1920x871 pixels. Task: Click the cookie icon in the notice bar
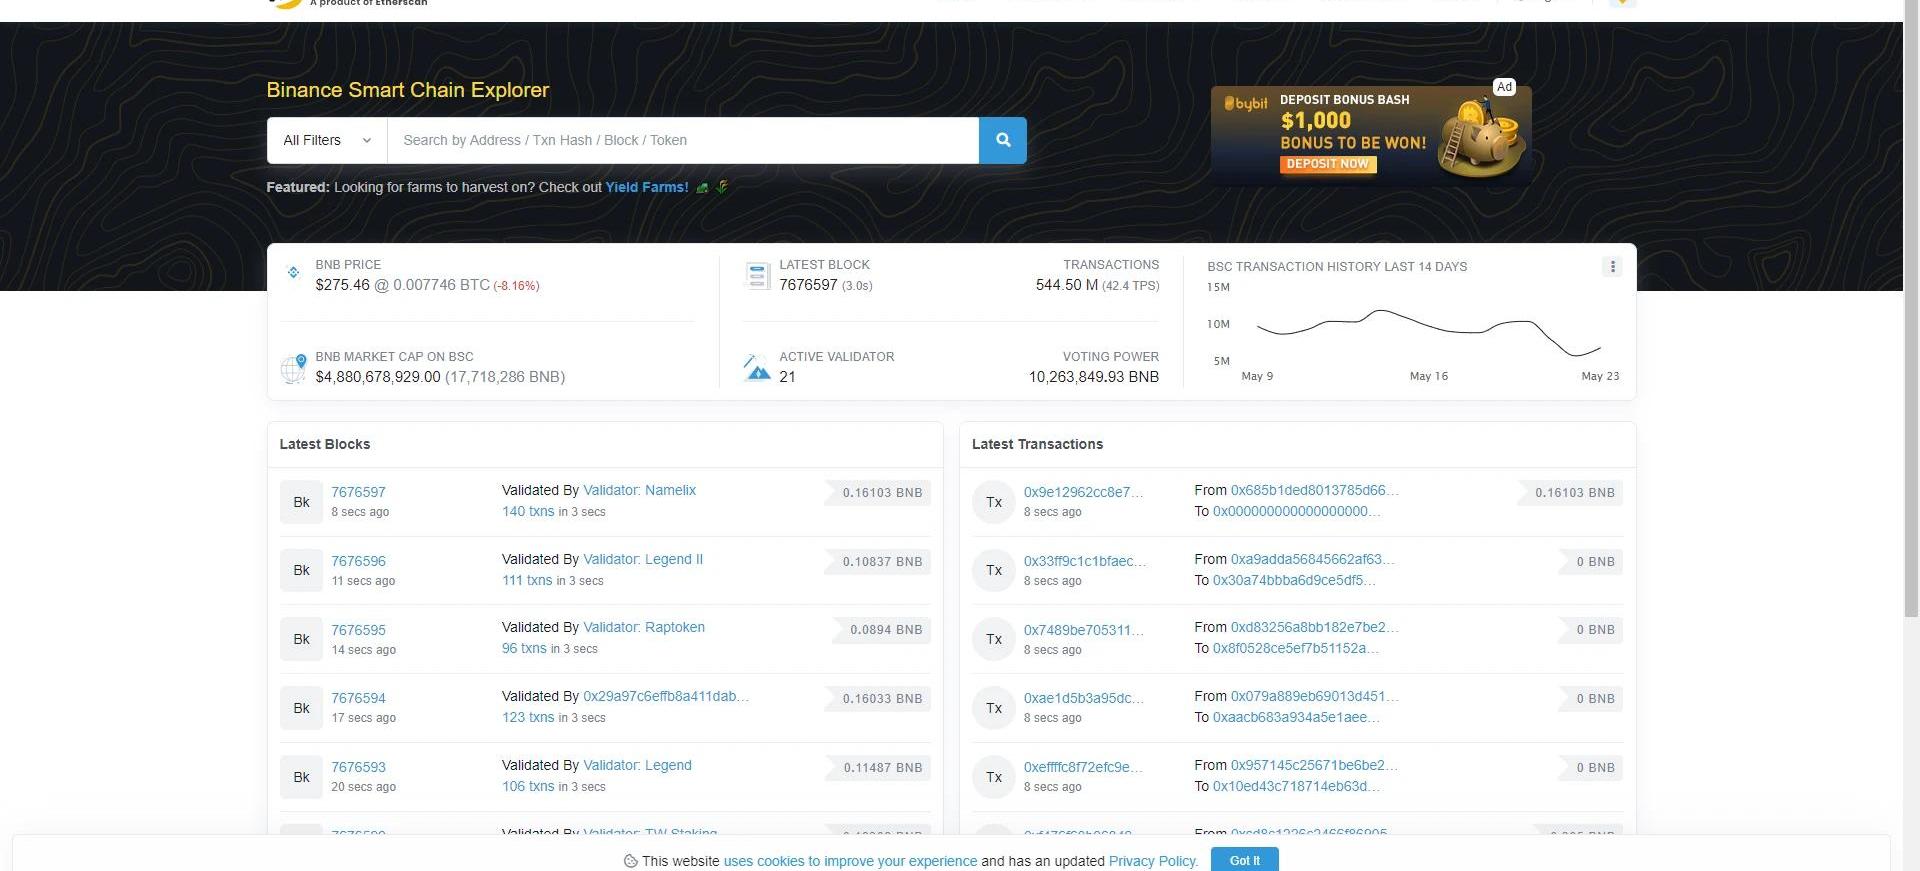pyautogui.click(x=630, y=861)
